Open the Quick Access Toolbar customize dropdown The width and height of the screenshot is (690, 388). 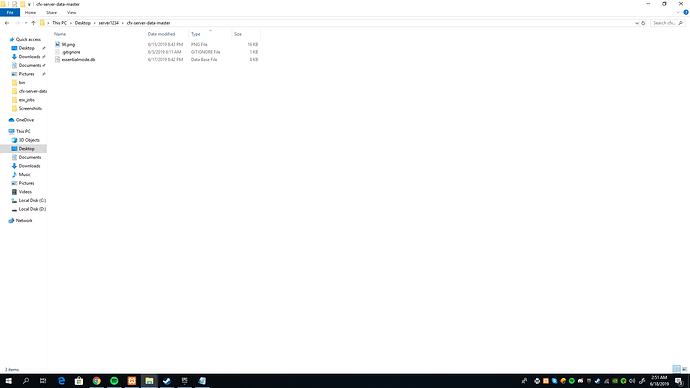[x=29, y=4]
